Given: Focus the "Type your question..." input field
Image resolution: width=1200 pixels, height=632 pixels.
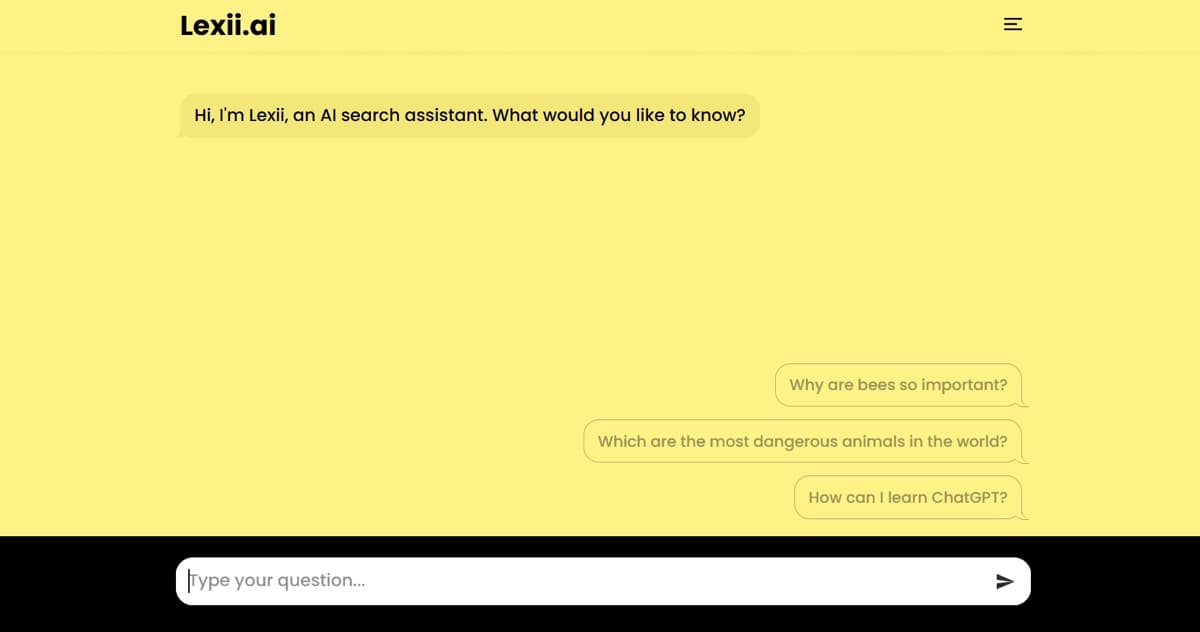Looking at the screenshot, I should pyautogui.click(x=603, y=581).
